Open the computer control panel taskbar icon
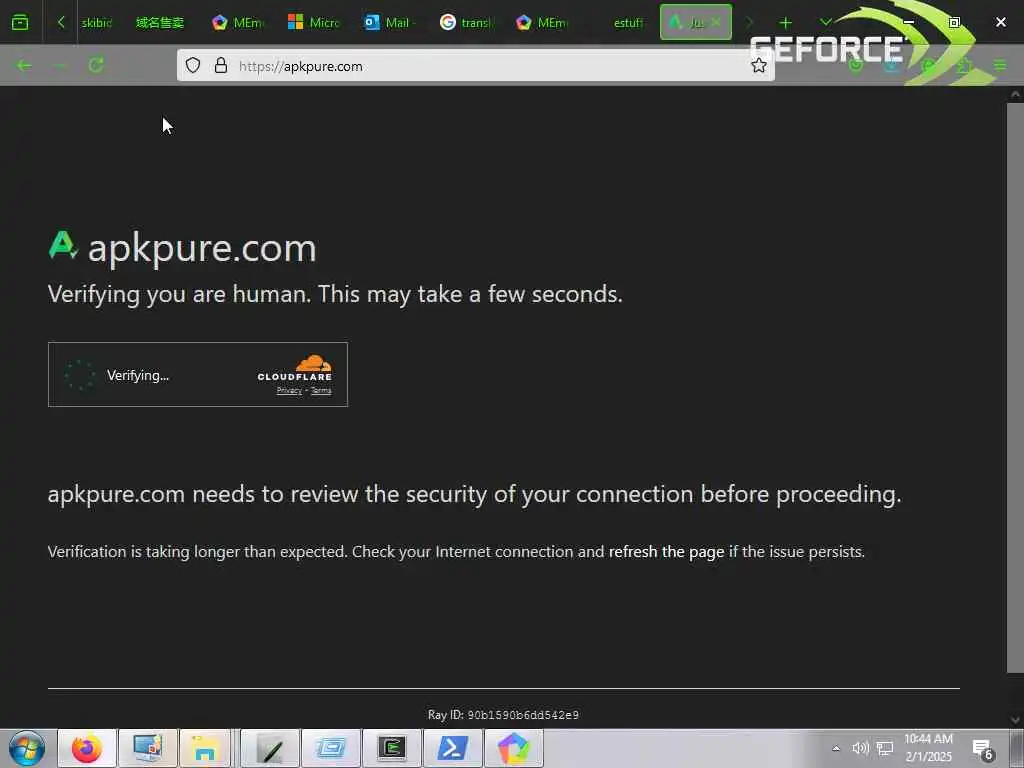 (x=148, y=748)
